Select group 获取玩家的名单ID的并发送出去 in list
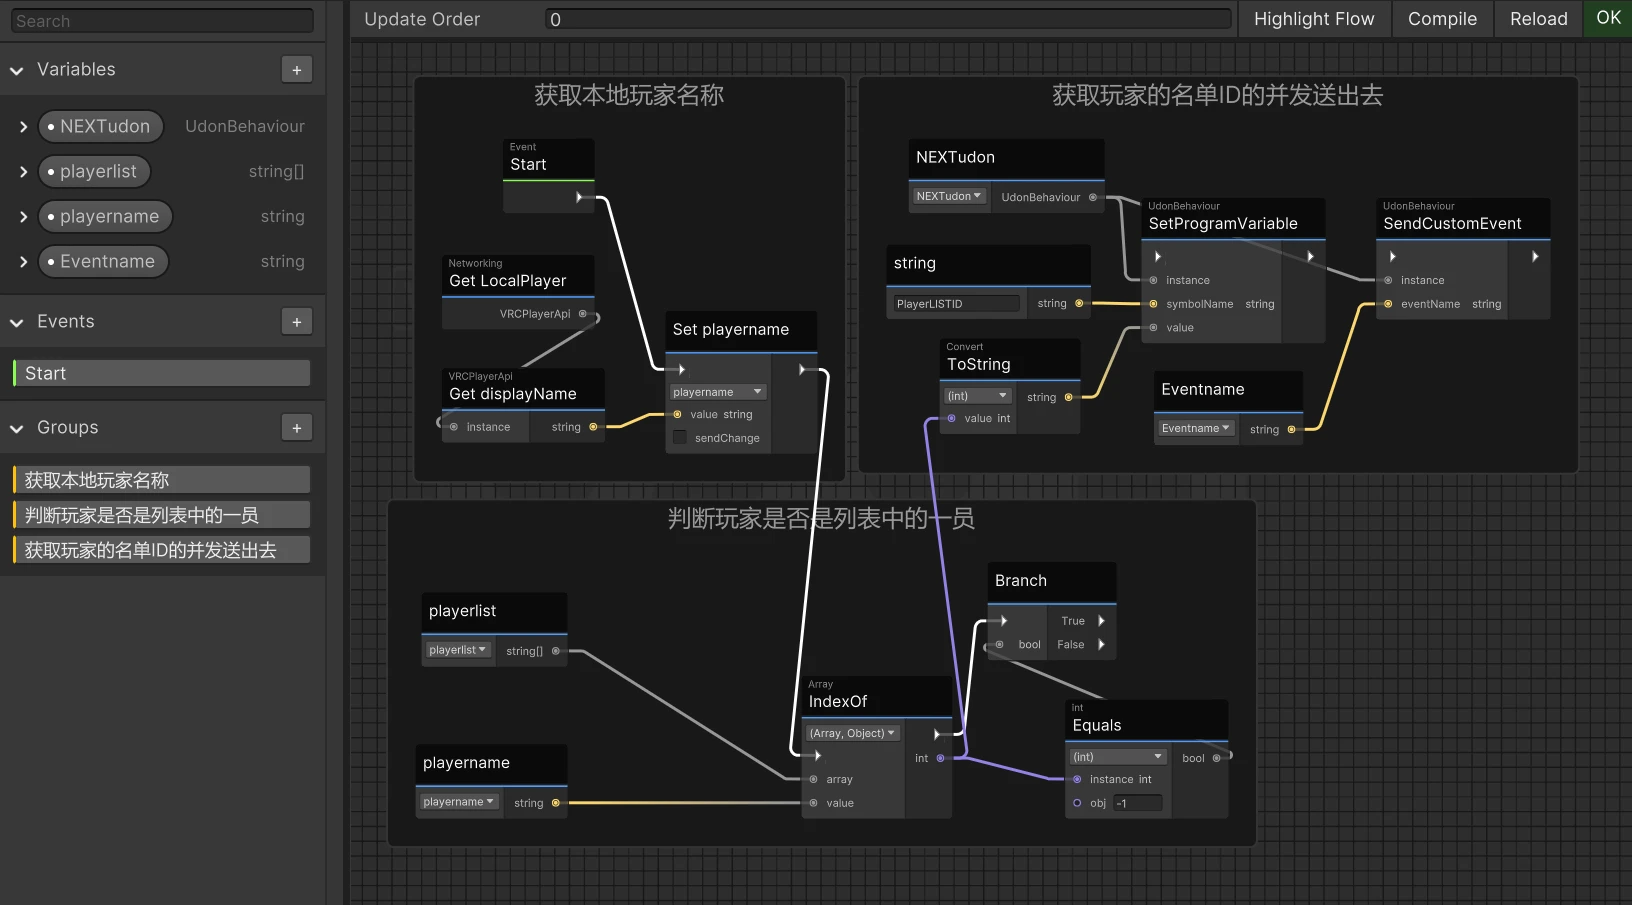1632x905 pixels. (161, 550)
